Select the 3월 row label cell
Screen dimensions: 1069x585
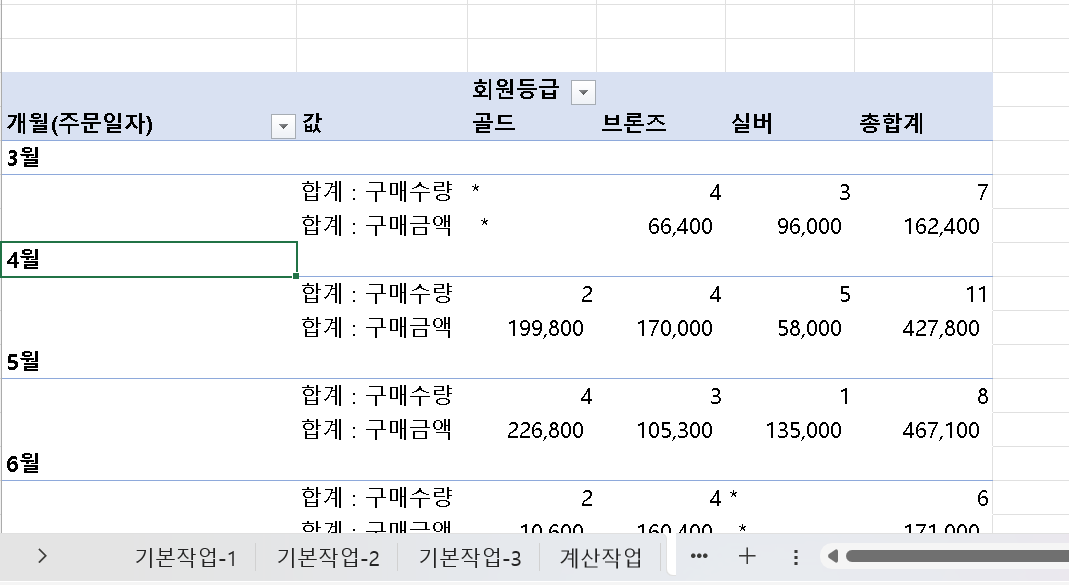click(x=148, y=157)
